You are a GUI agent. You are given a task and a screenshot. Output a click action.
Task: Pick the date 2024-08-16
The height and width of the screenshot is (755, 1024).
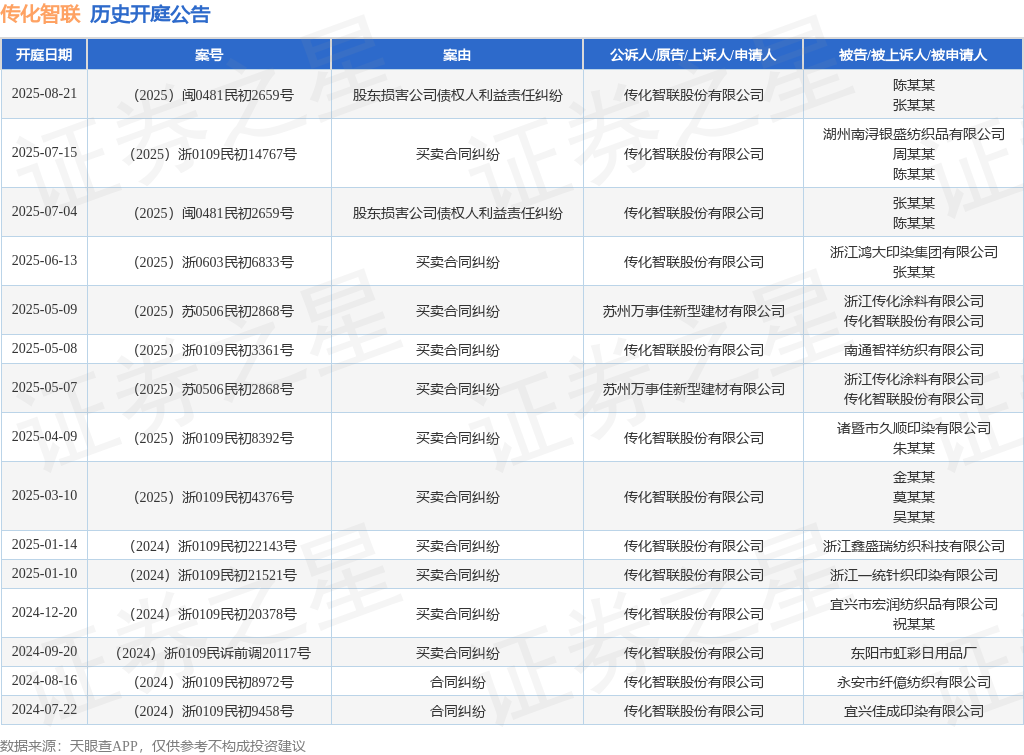[44, 681]
